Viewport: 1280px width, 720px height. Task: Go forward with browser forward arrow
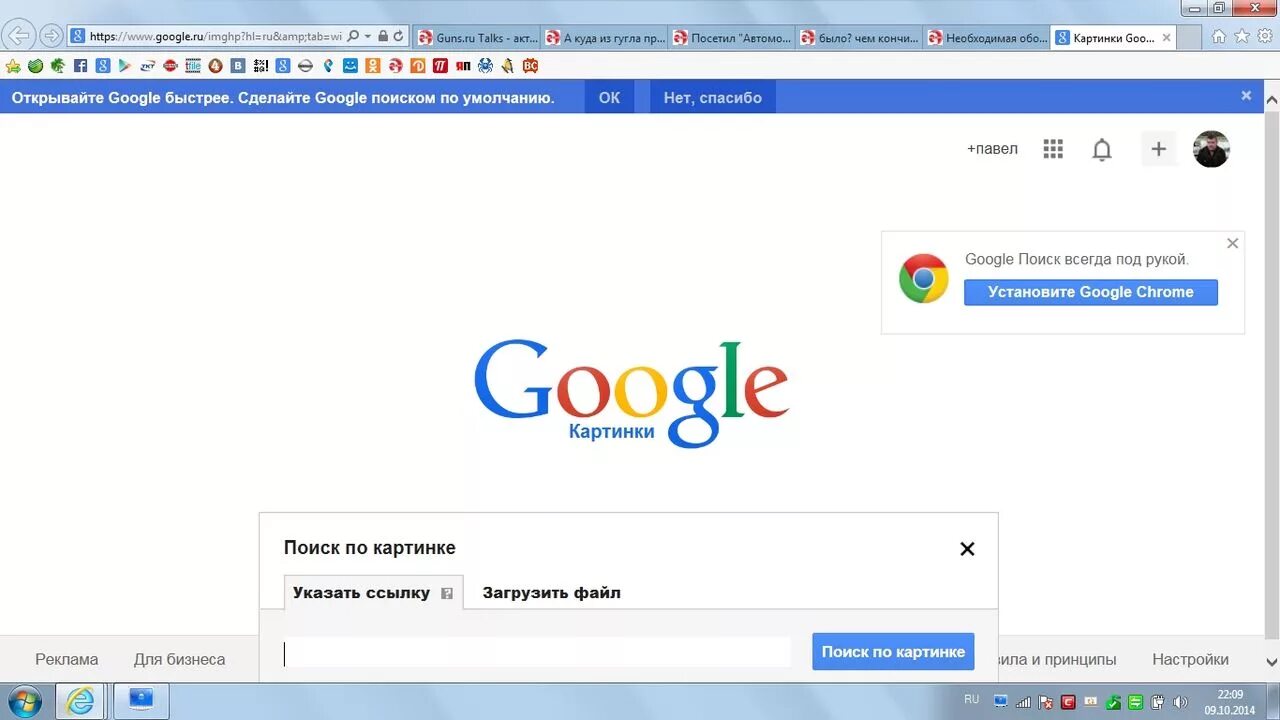(51, 36)
